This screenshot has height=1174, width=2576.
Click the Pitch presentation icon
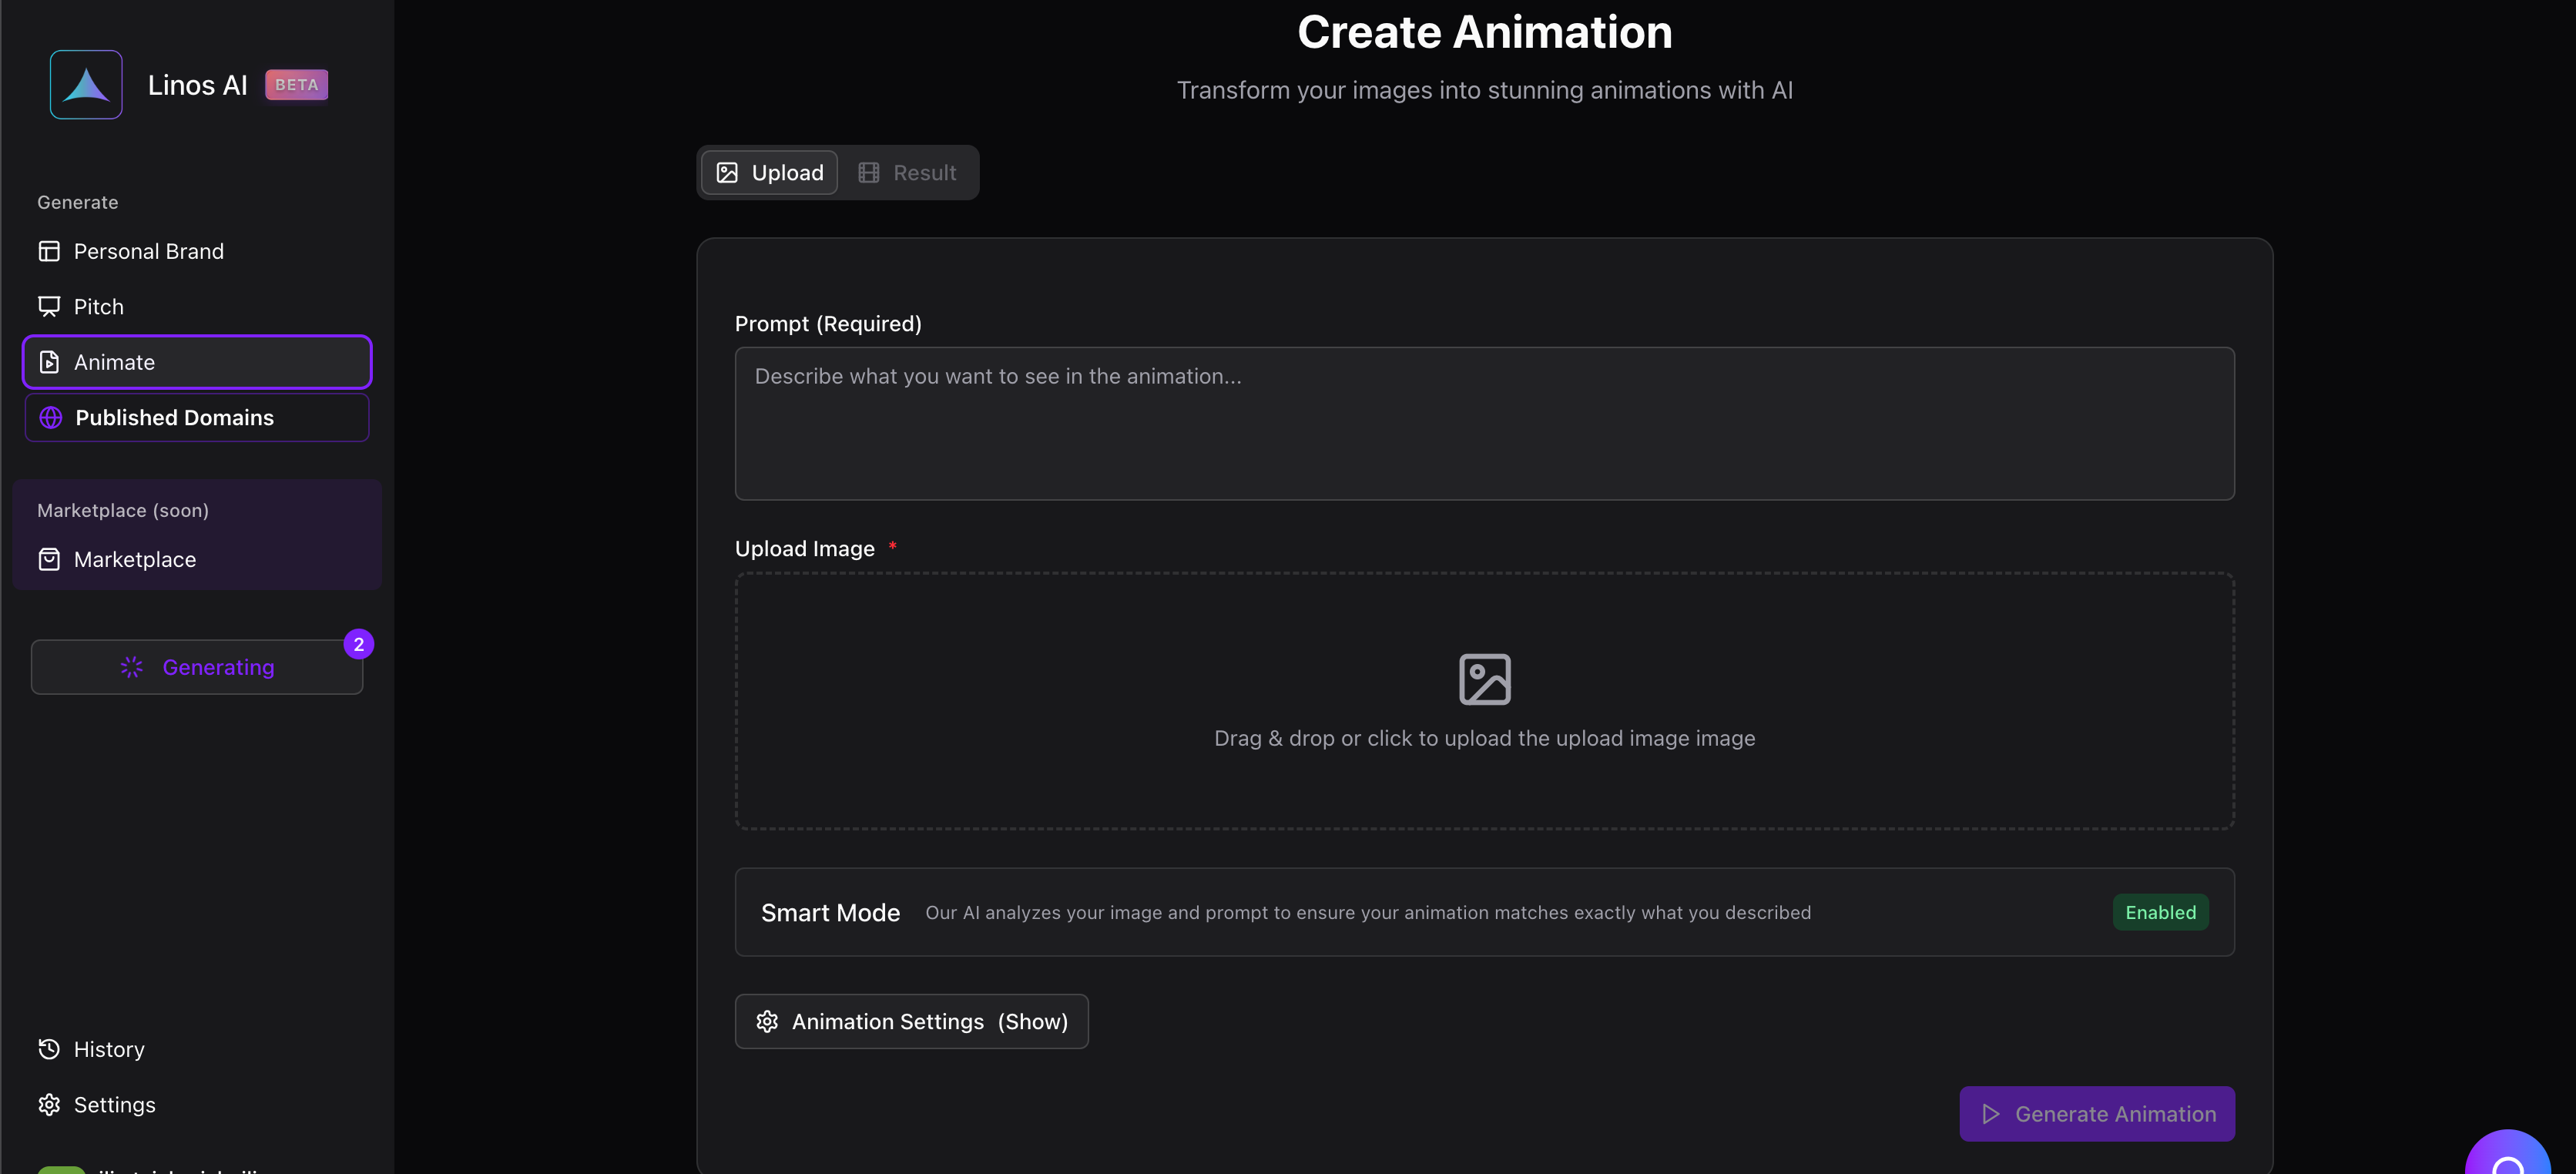[49, 306]
